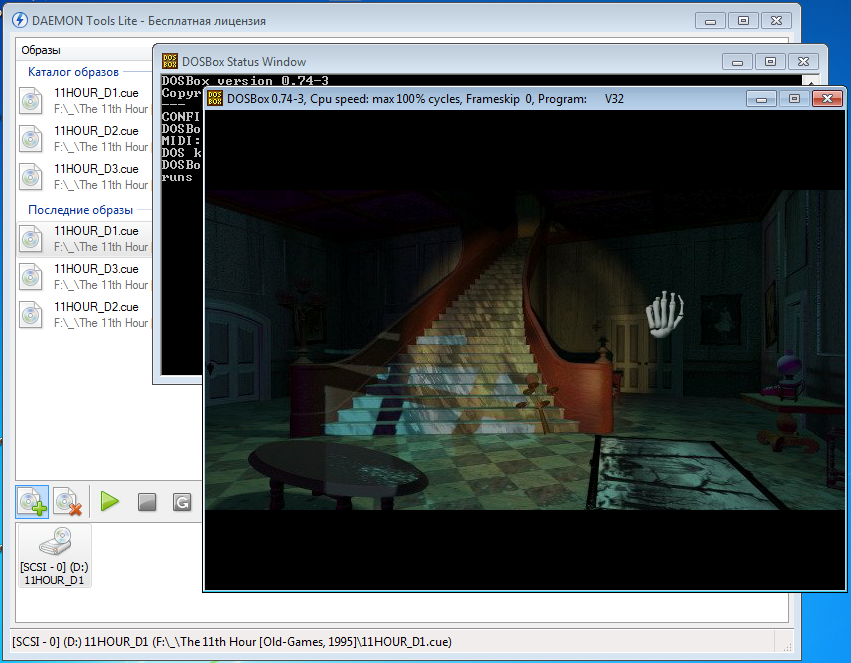This screenshot has width=851, height=663.
Task: Click the disc icon for 11HOUR_D2.cue in catalog
Action: pos(31,139)
